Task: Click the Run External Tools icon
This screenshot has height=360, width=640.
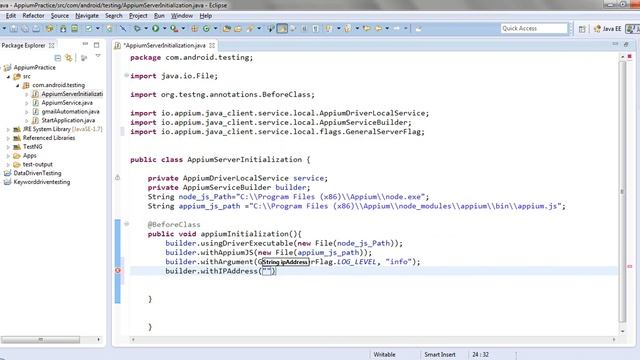Action: tap(174, 29)
